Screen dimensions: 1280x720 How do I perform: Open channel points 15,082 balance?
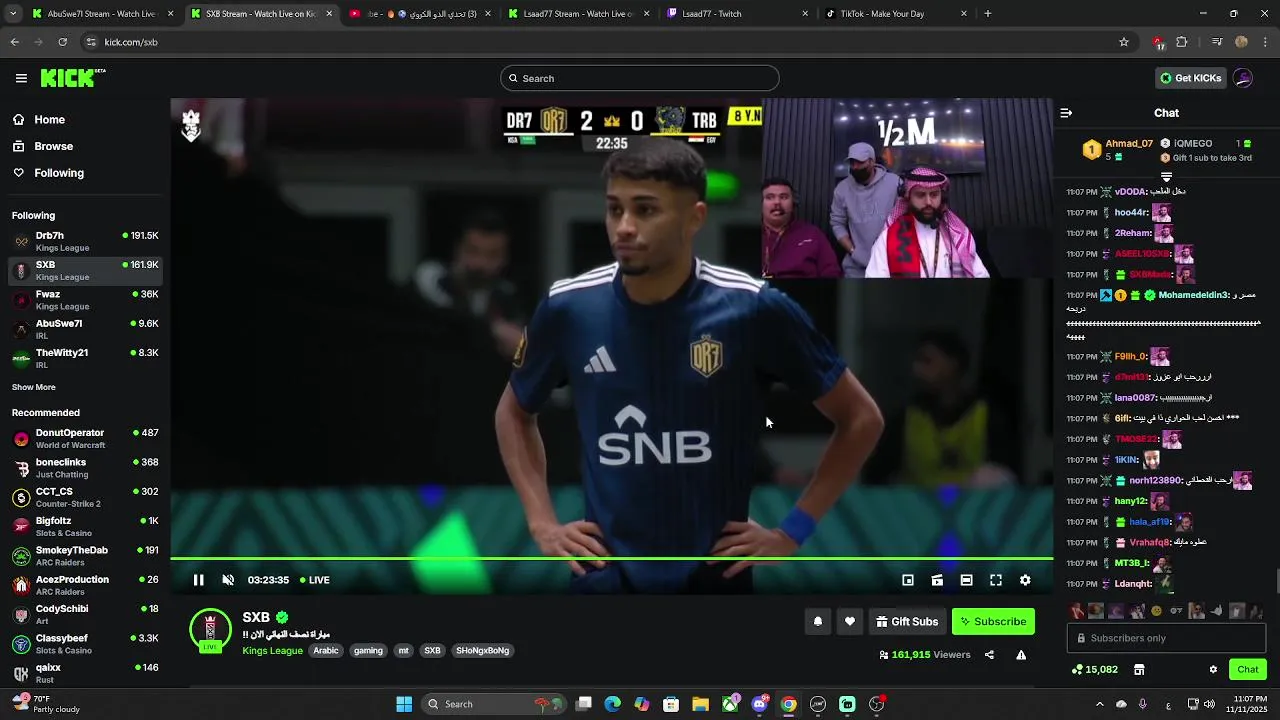pyautogui.click(x=1095, y=669)
